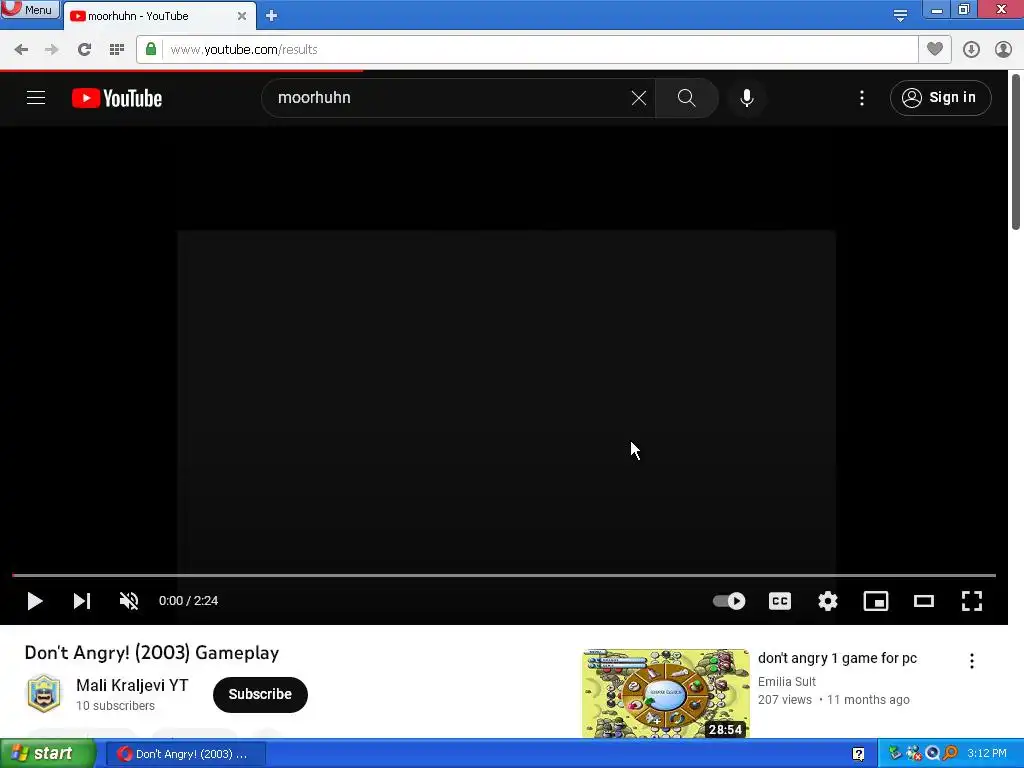The height and width of the screenshot is (768, 1024).
Task: Open YouTube hamburger guide menu
Action: click(36, 98)
